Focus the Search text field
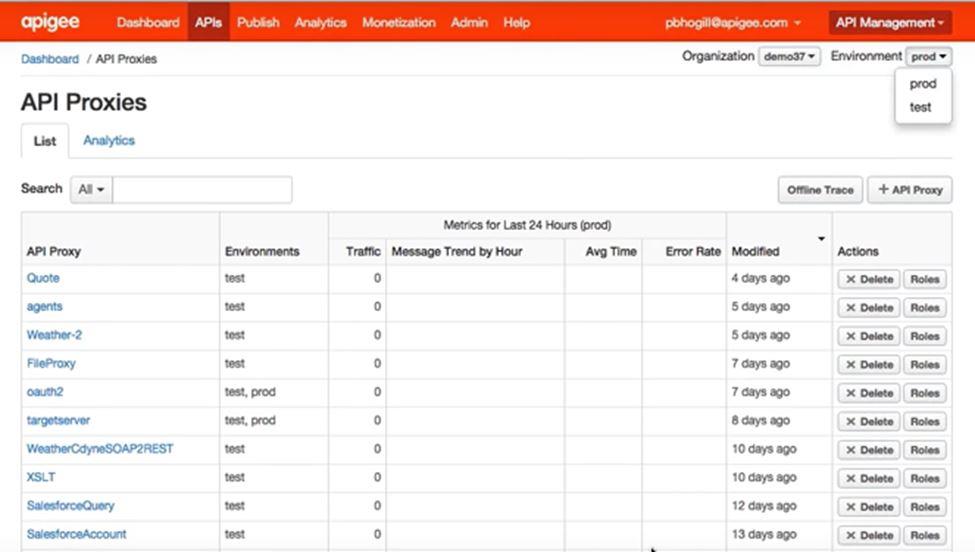975x552 pixels. pyautogui.click(x=202, y=190)
